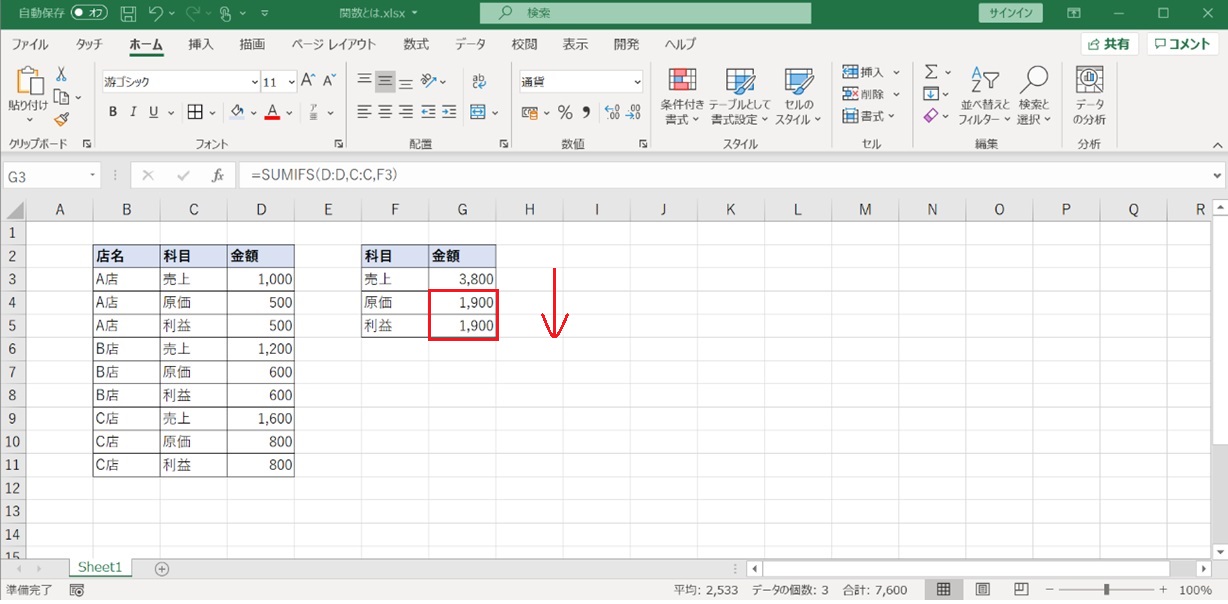
Task: Apply percent style with the % icon
Action: pos(565,112)
